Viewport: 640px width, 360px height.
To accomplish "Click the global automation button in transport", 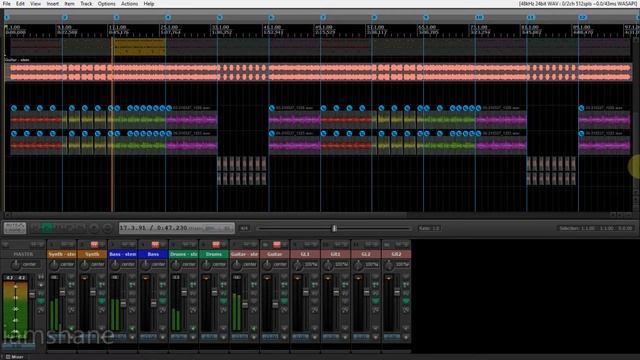I will tap(15, 228).
